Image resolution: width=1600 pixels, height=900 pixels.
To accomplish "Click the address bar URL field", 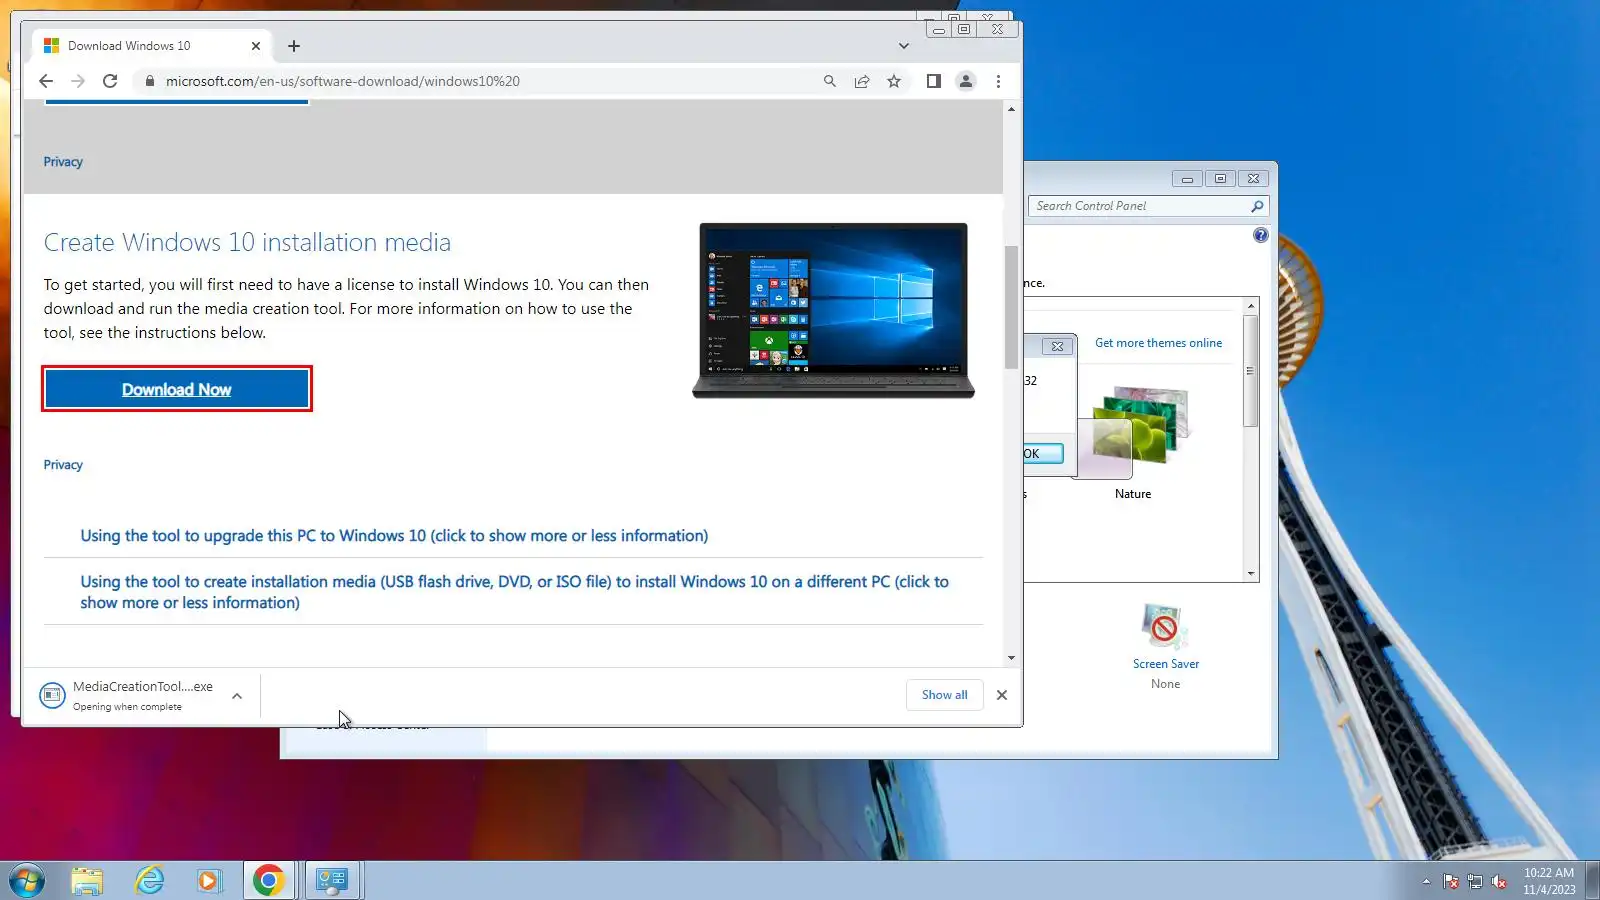I will click(x=480, y=81).
